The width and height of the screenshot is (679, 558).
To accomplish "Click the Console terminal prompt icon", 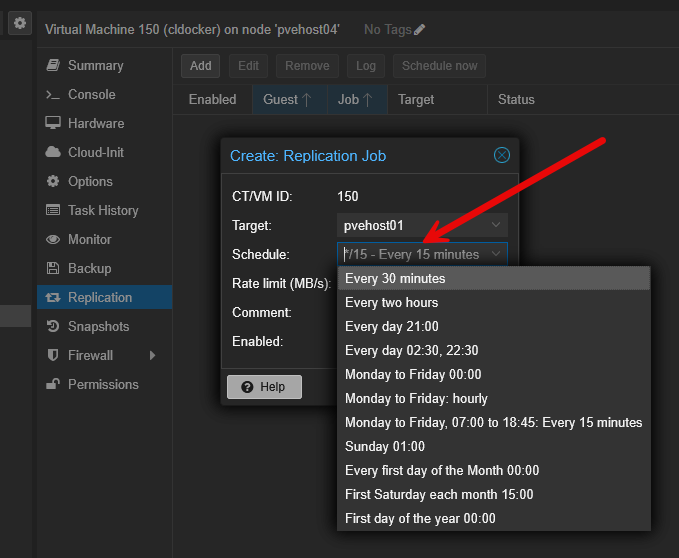I will (53, 94).
